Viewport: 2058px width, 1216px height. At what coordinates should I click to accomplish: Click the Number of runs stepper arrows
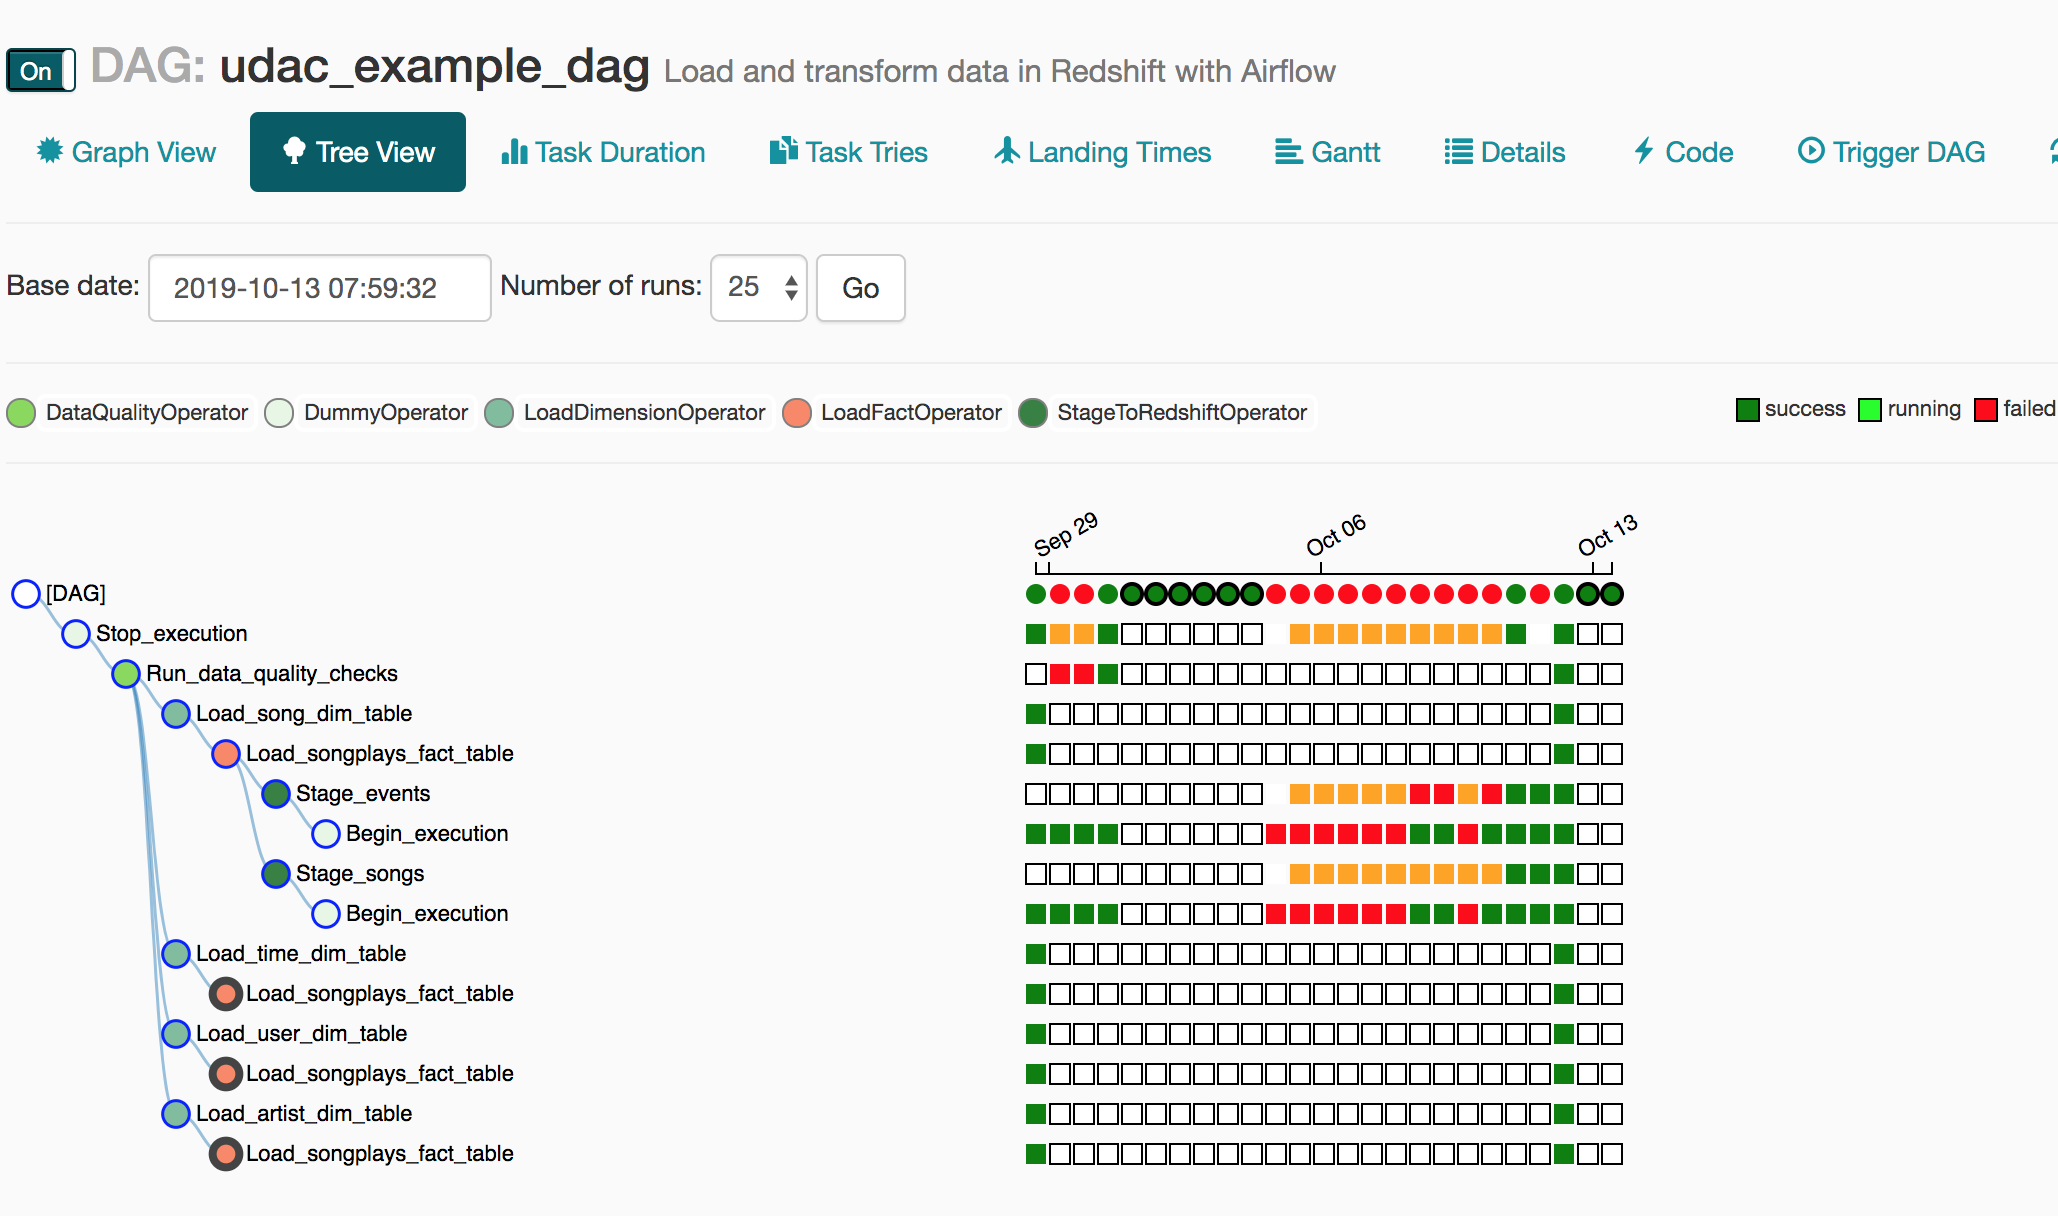click(791, 288)
